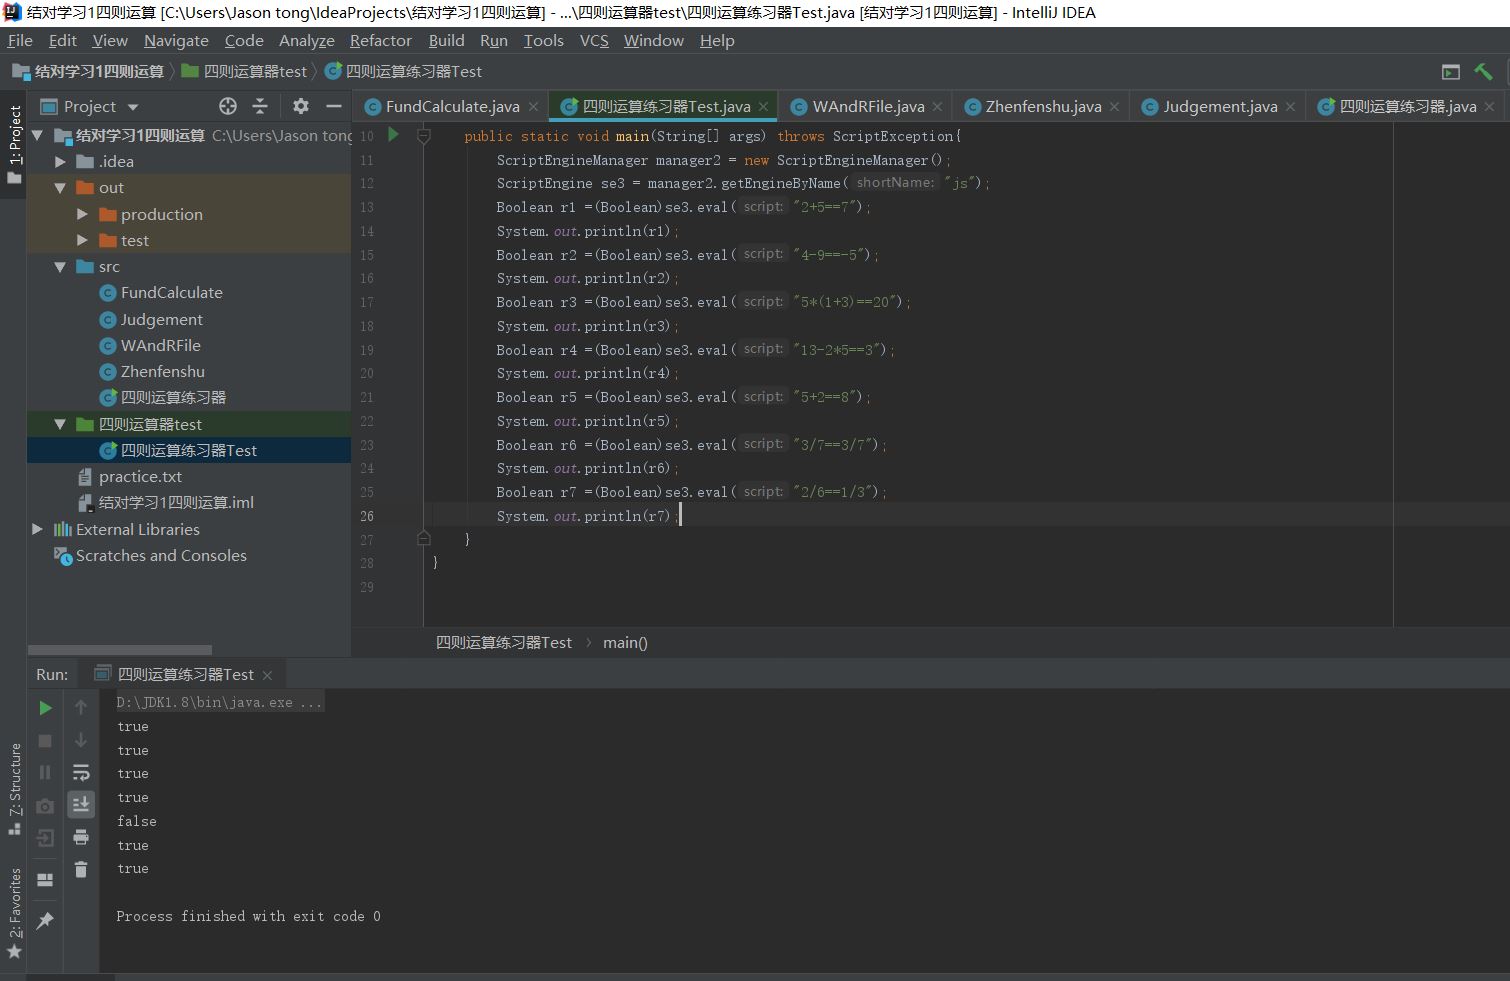
Task: Open the Navigate menu
Action: pyautogui.click(x=176, y=40)
